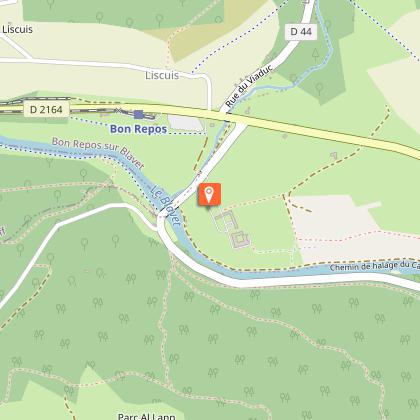Select the Bon Repos station label
Screen dimensions: 420x420
tap(138, 129)
